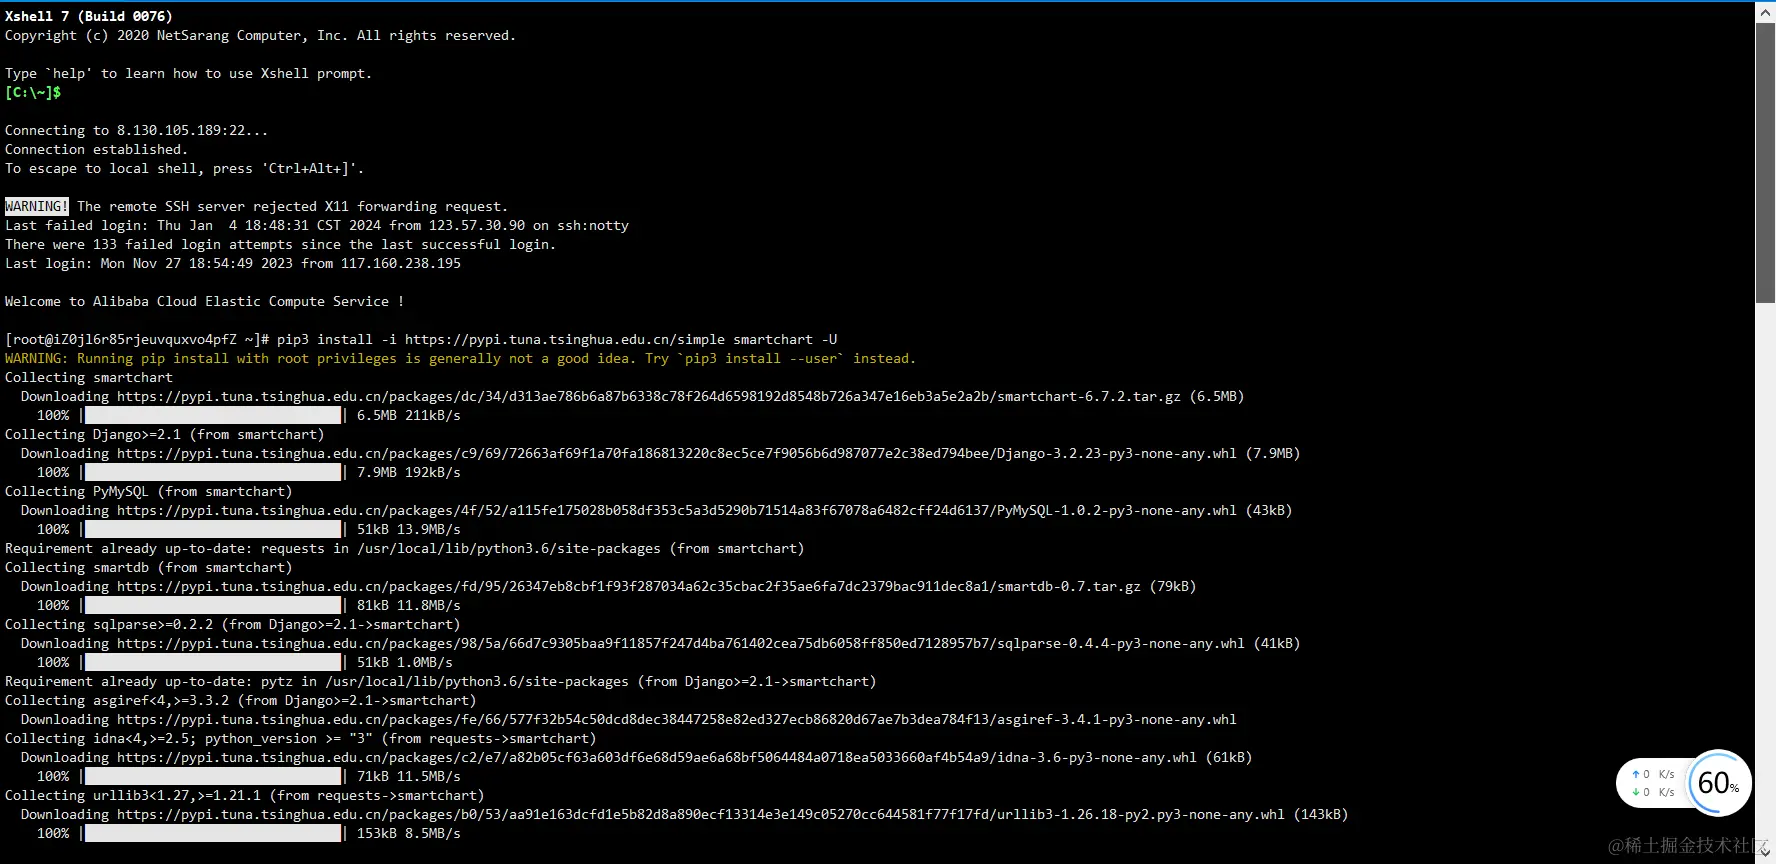Click the smartchart 6.5MB download progress bar
Viewport: 1776px width, 864px height.
(x=213, y=415)
